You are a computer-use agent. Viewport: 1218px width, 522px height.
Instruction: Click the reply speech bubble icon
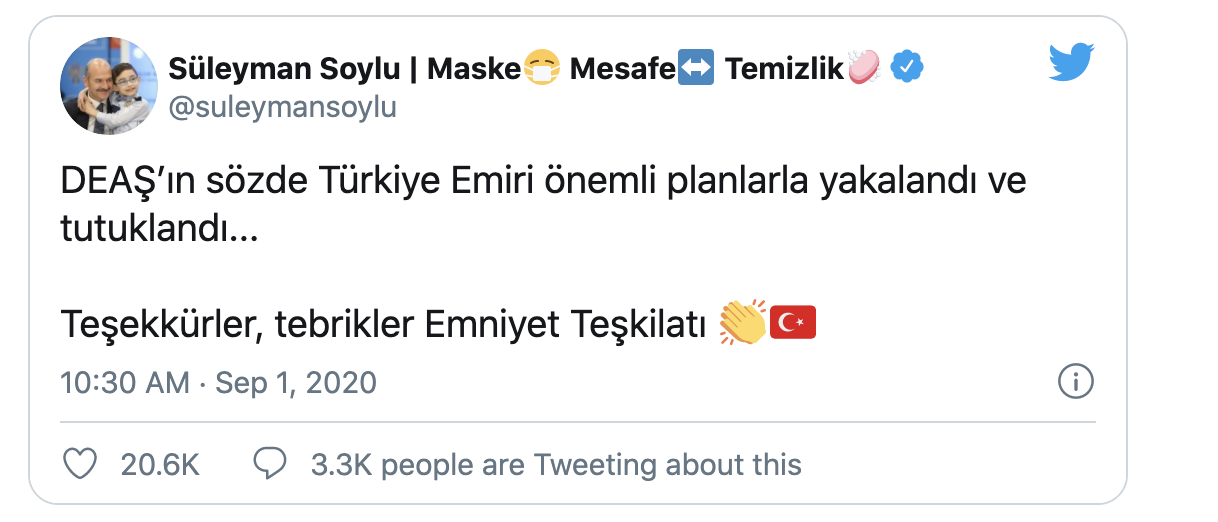click(270, 463)
